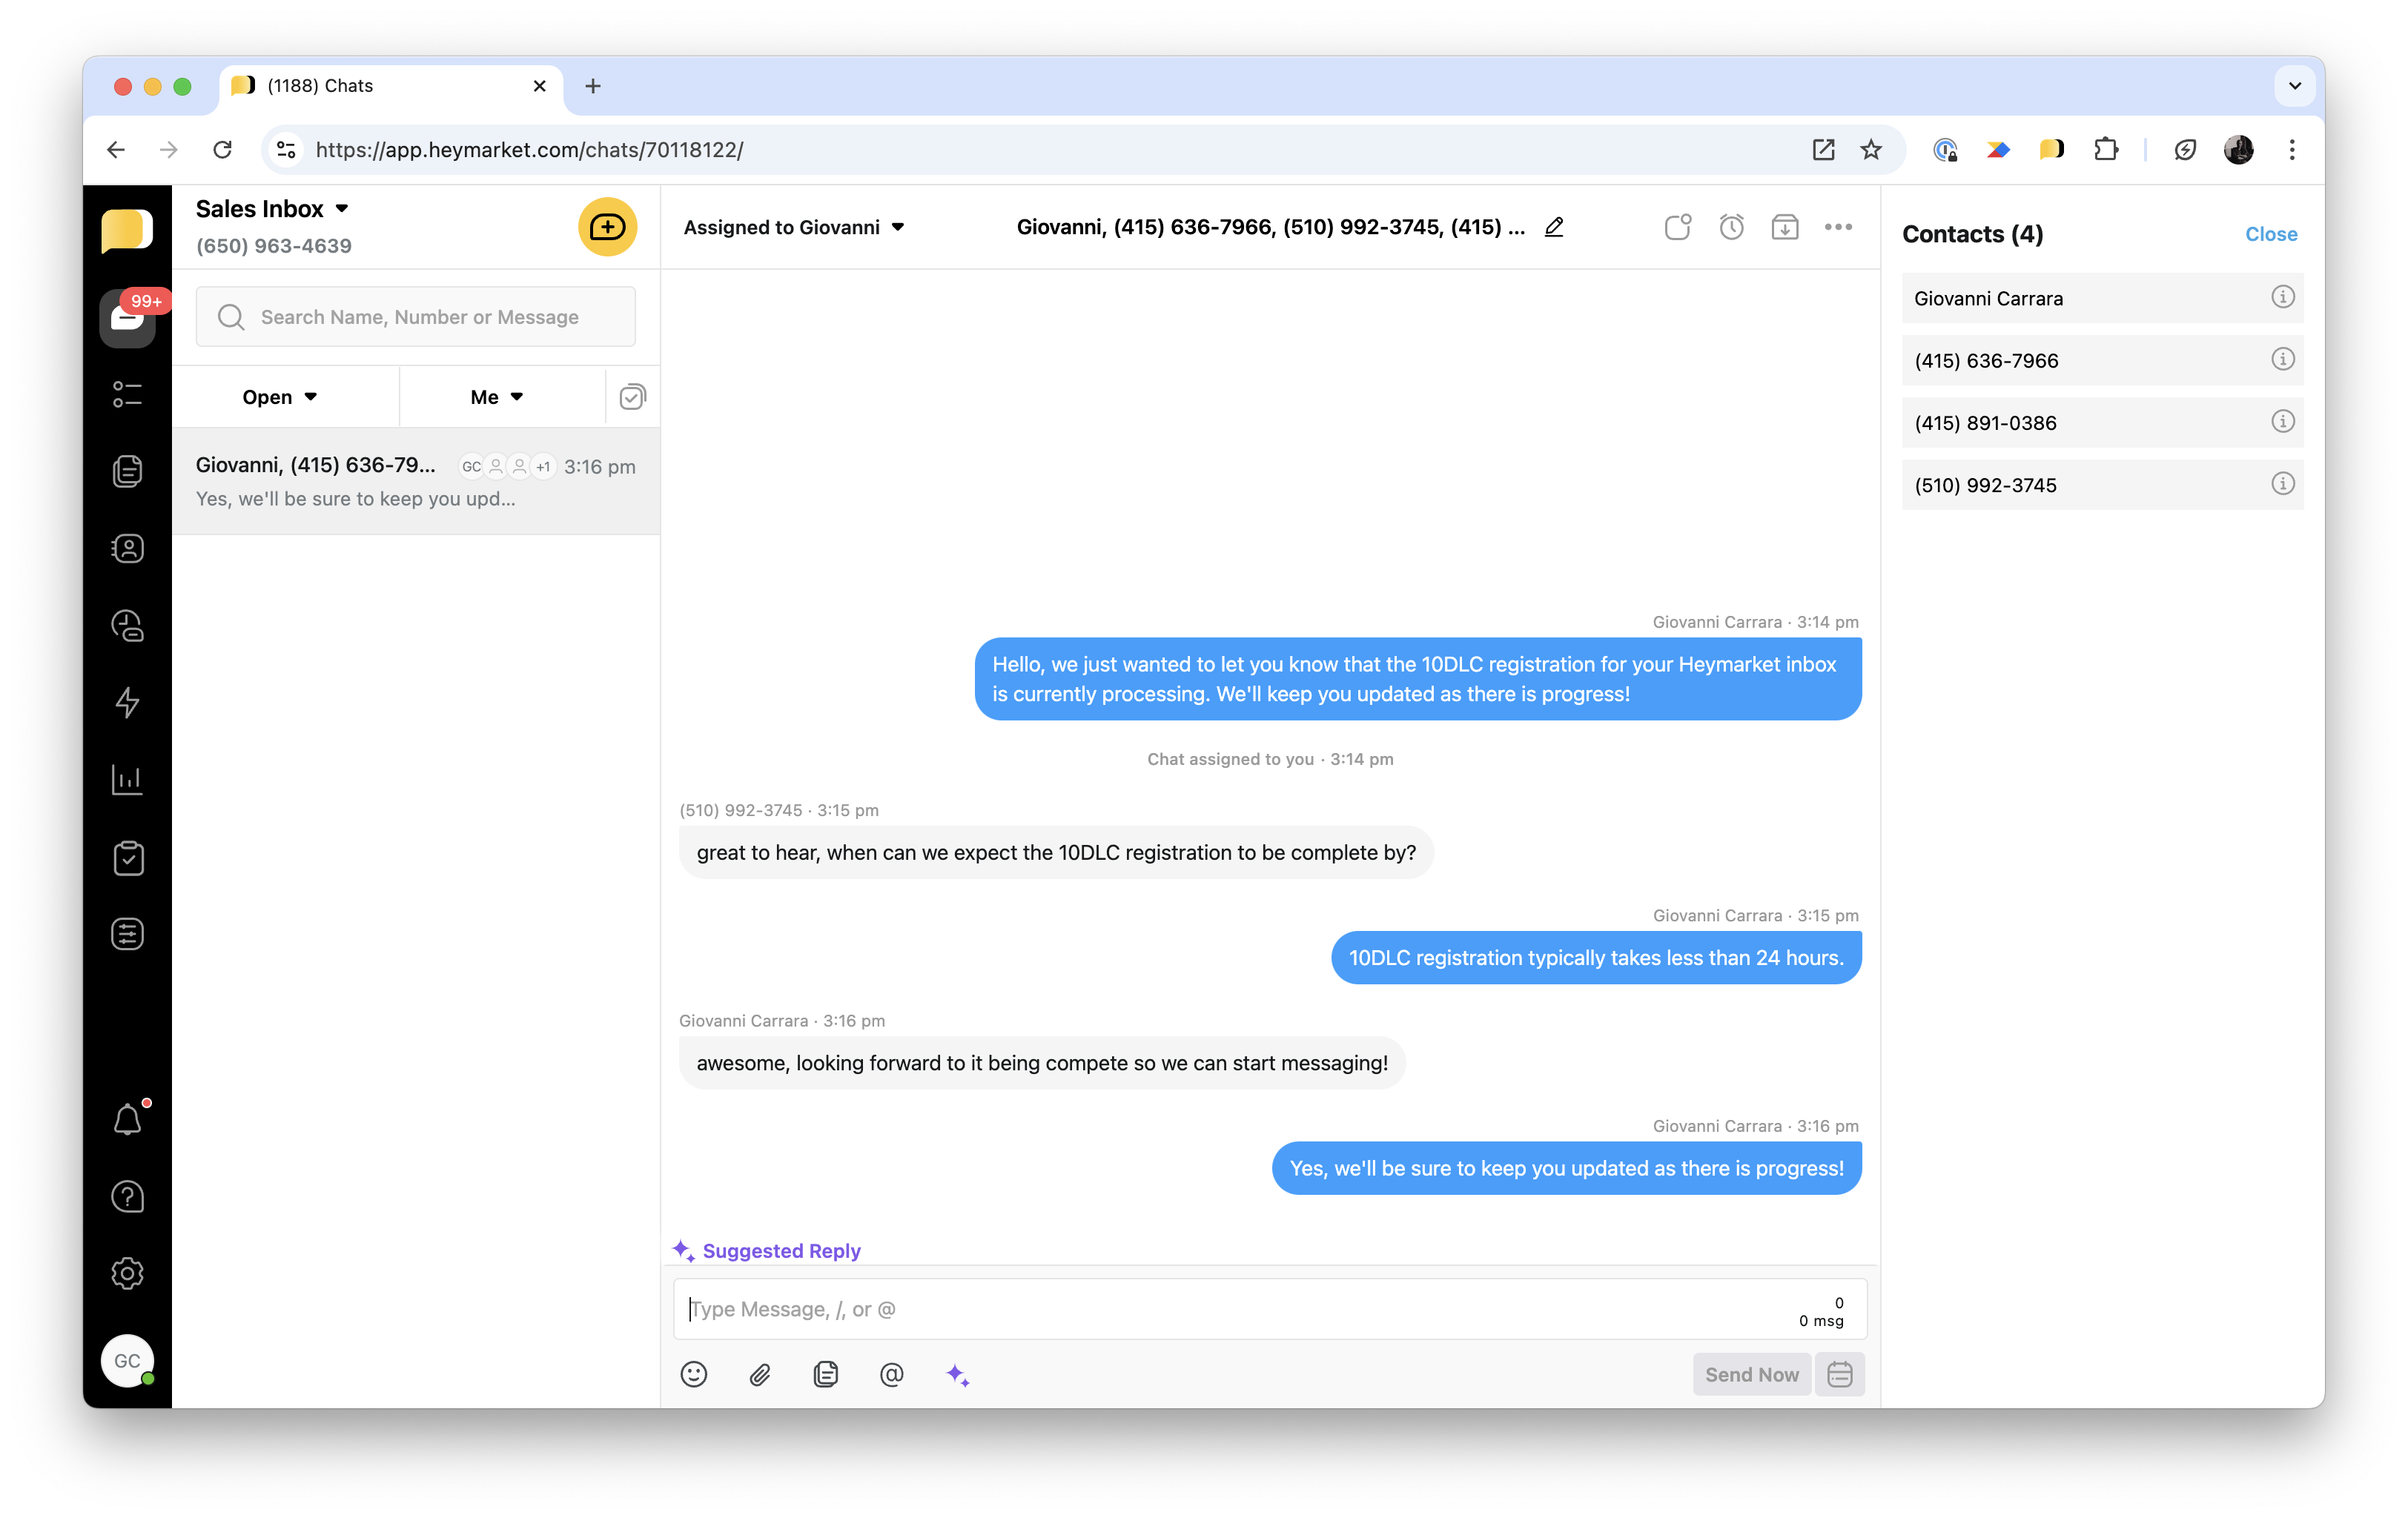
Task: Show info for (415) 891-0386 contact
Action: click(x=2282, y=421)
